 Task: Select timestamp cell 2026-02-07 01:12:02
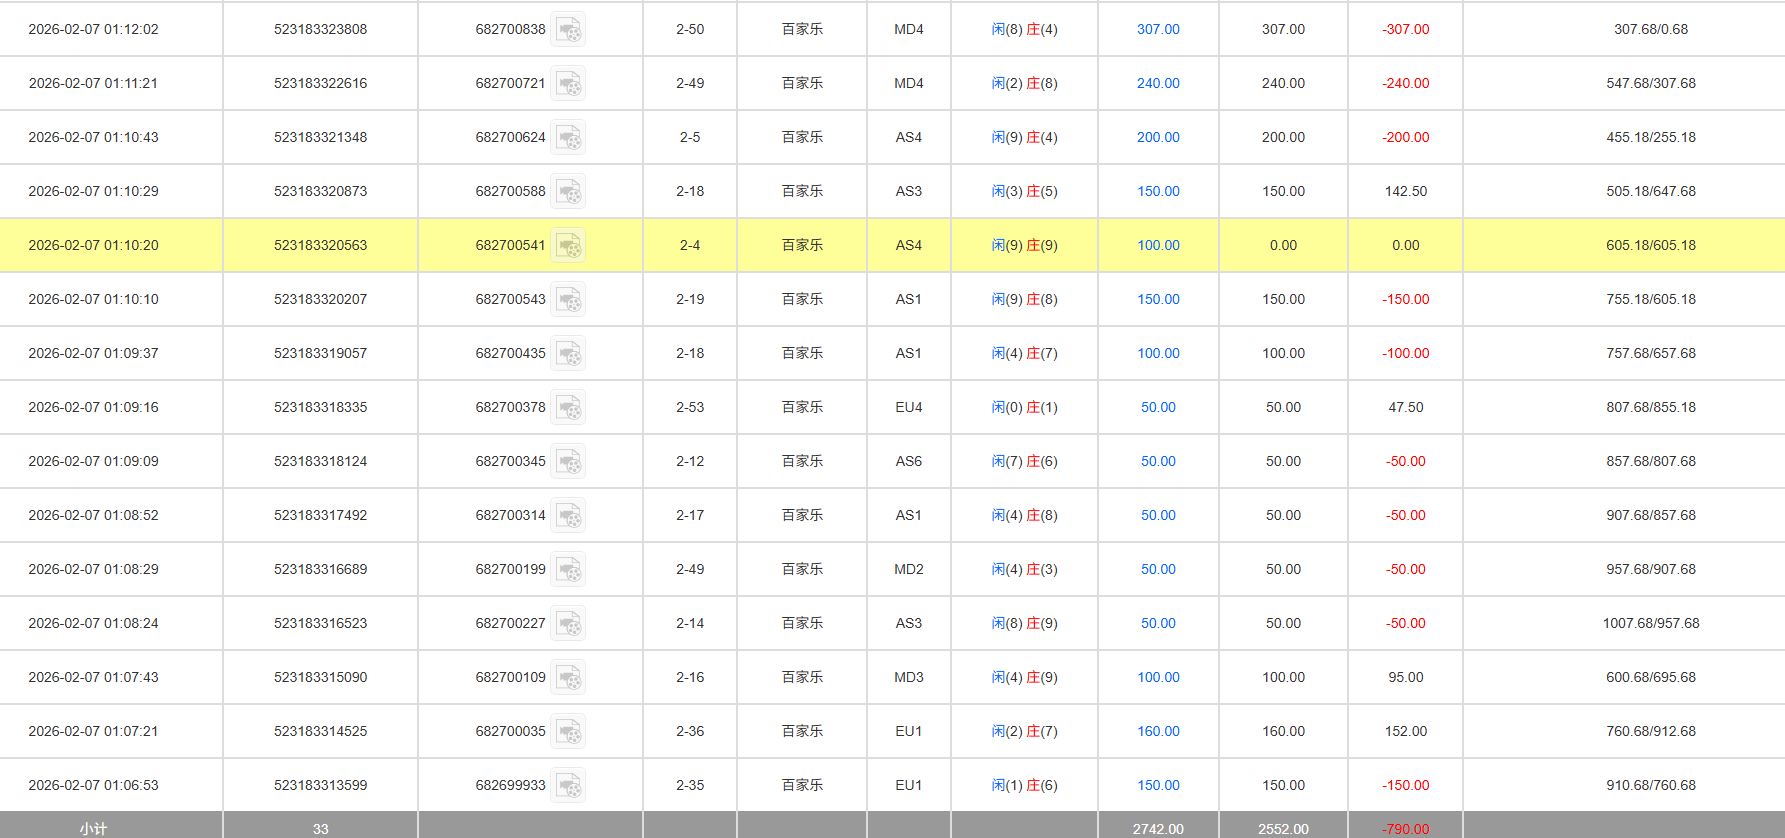point(93,30)
